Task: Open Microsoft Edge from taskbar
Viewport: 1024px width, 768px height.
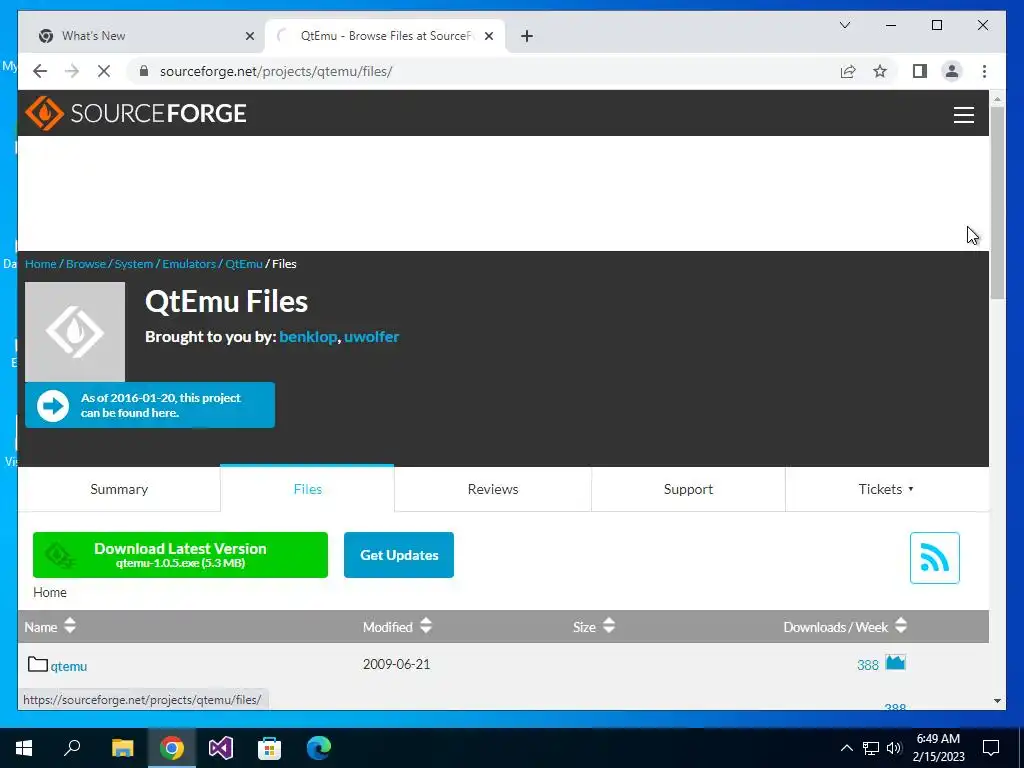Action: pyautogui.click(x=319, y=748)
